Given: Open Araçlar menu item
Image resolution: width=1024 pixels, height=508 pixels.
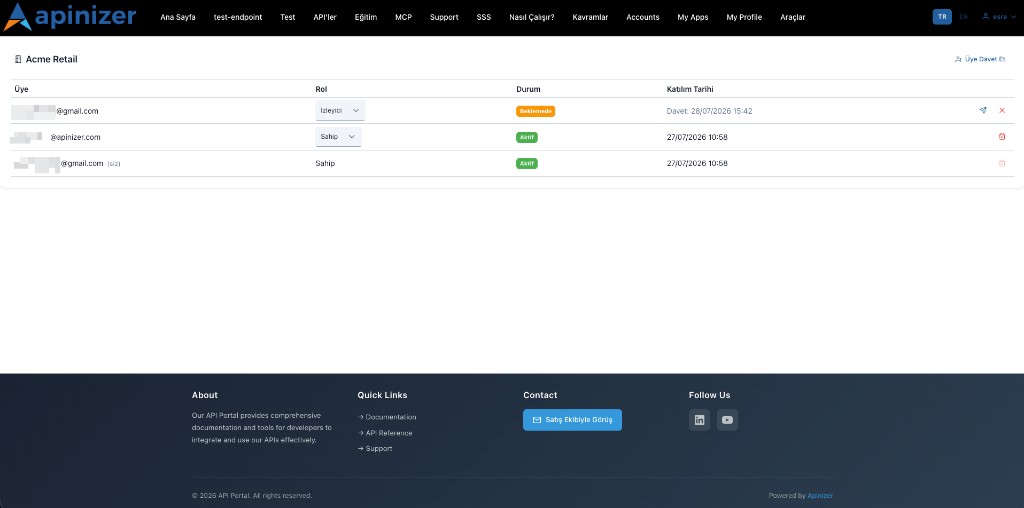Looking at the screenshot, I should click(x=793, y=17).
